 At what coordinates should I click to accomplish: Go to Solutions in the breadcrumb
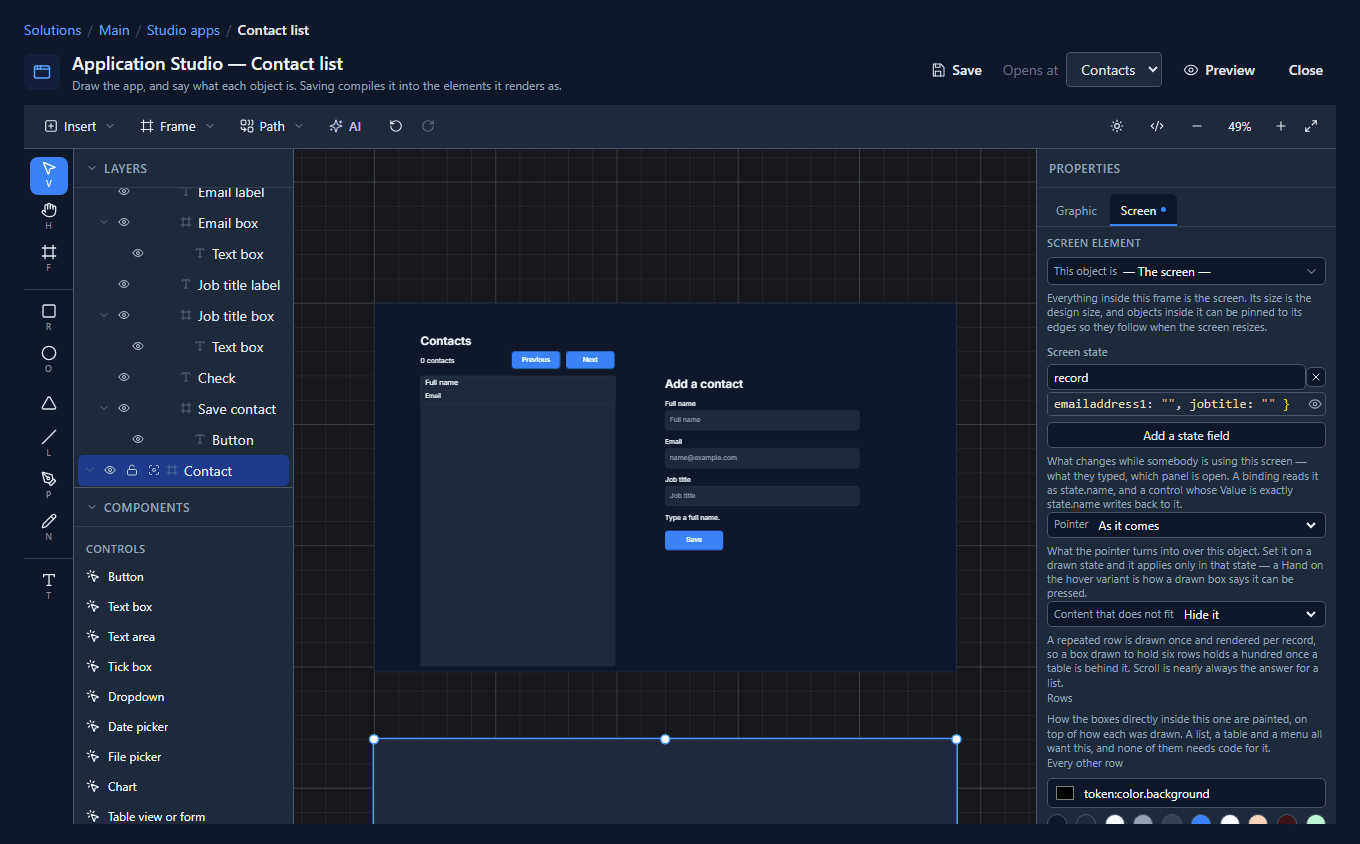(x=52, y=30)
